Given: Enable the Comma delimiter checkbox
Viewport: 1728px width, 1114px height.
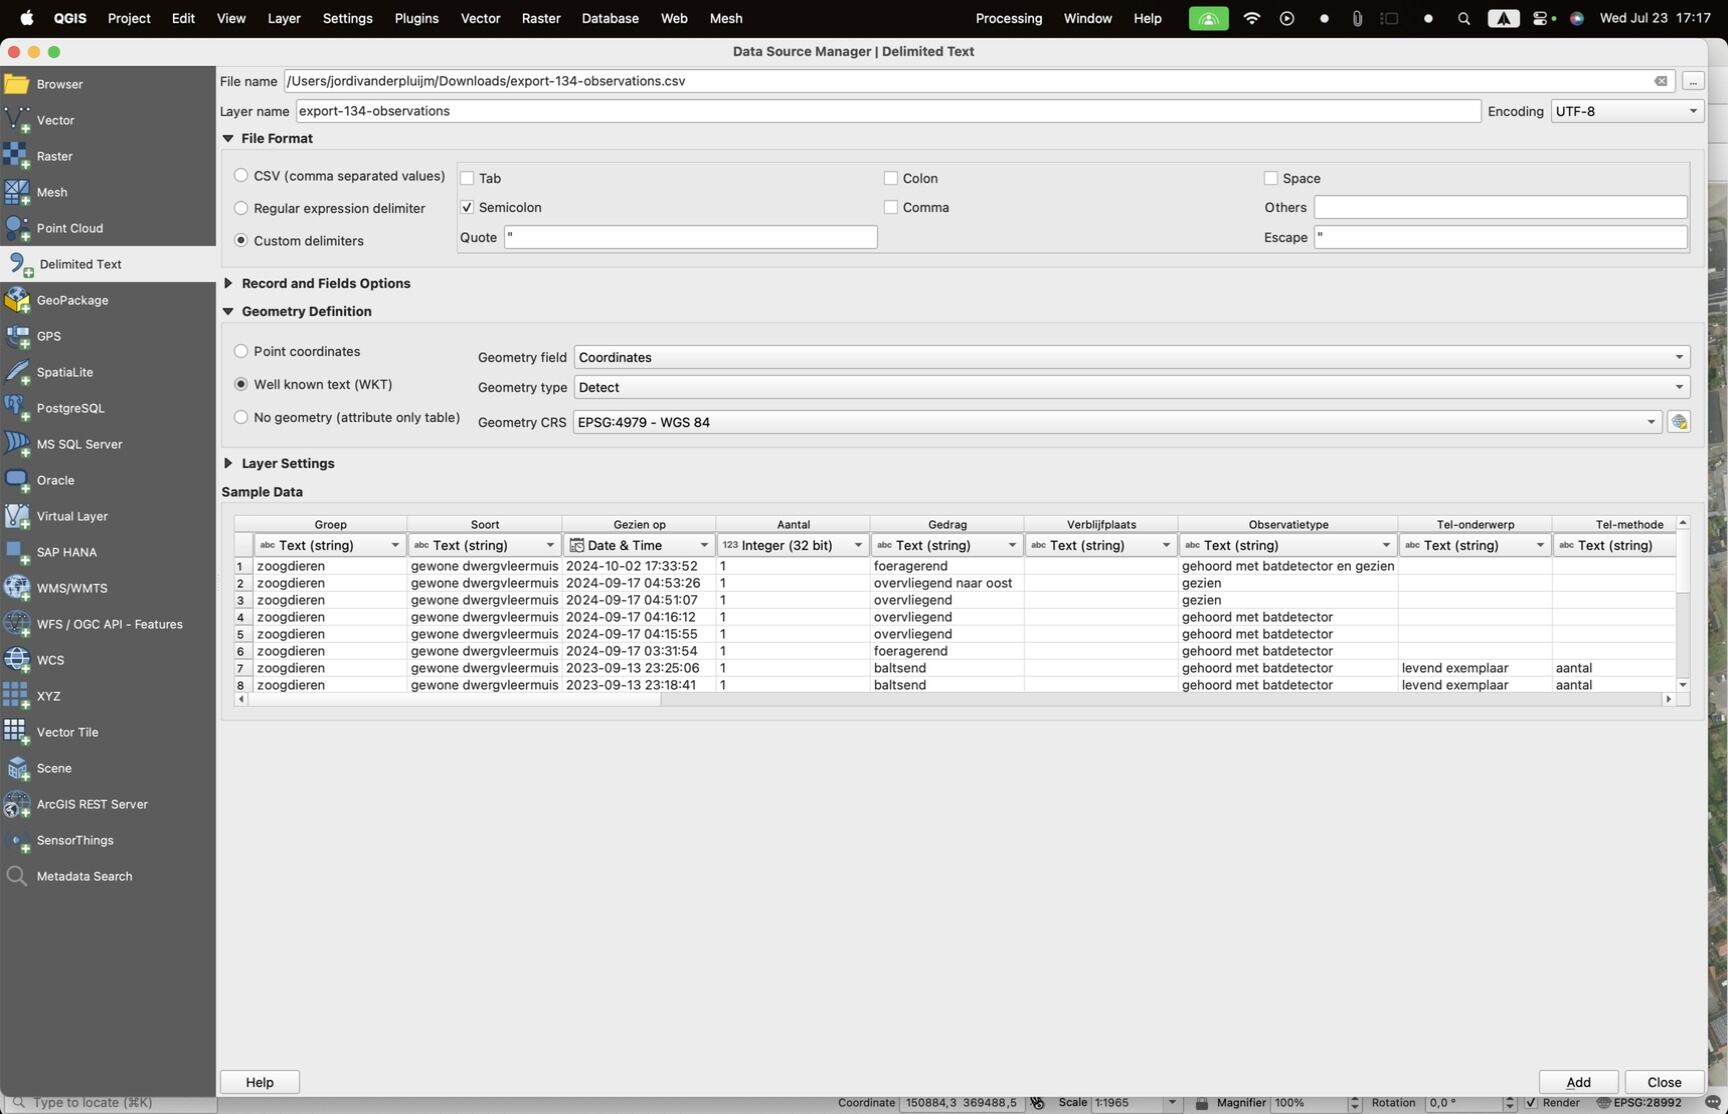Looking at the screenshot, I should [891, 207].
